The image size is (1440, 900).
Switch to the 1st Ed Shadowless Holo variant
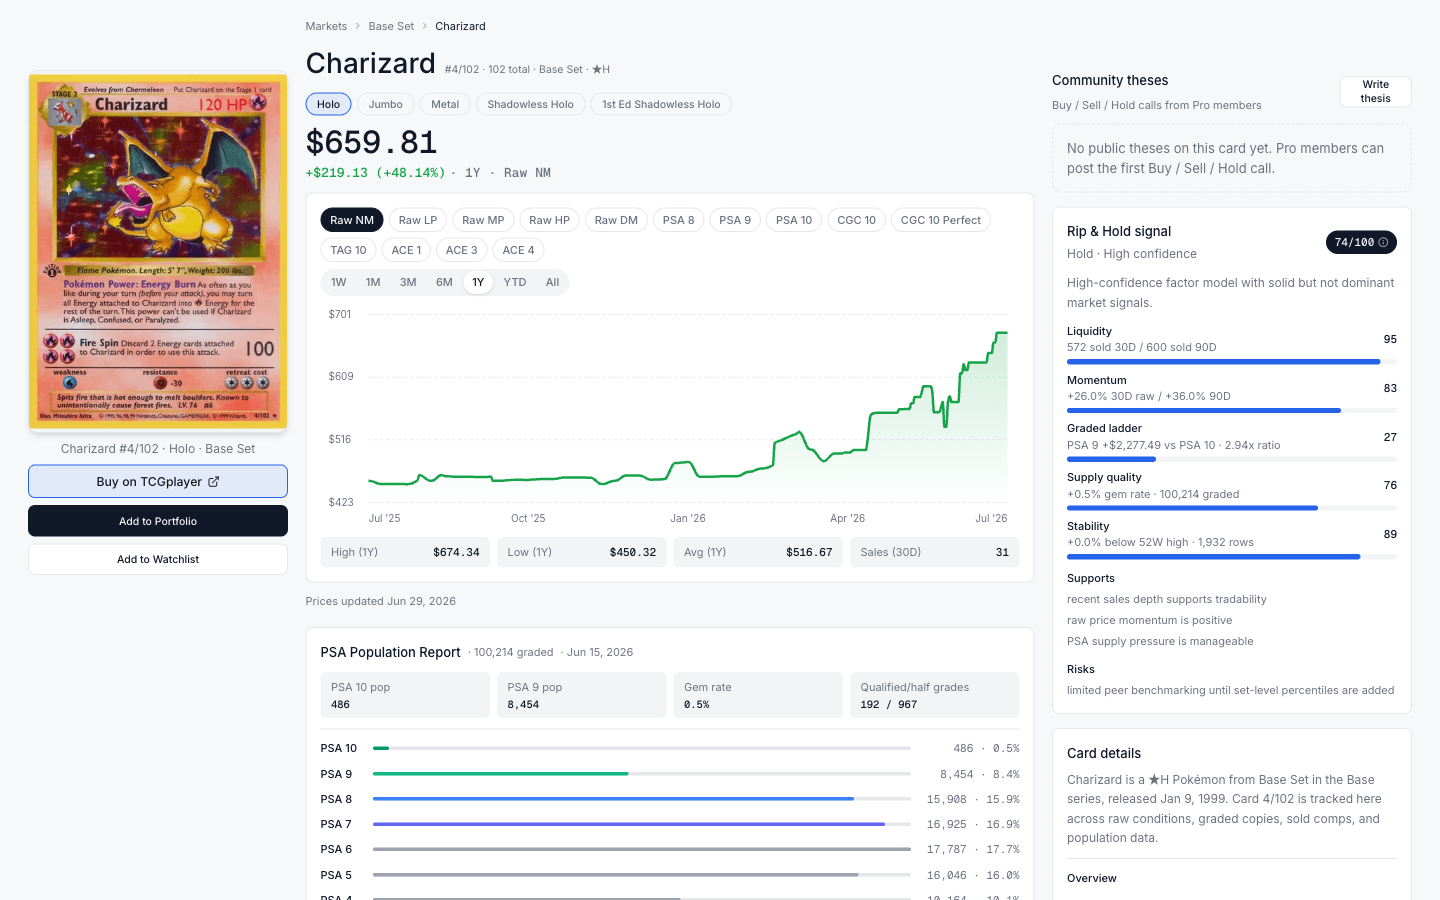click(x=661, y=104)
